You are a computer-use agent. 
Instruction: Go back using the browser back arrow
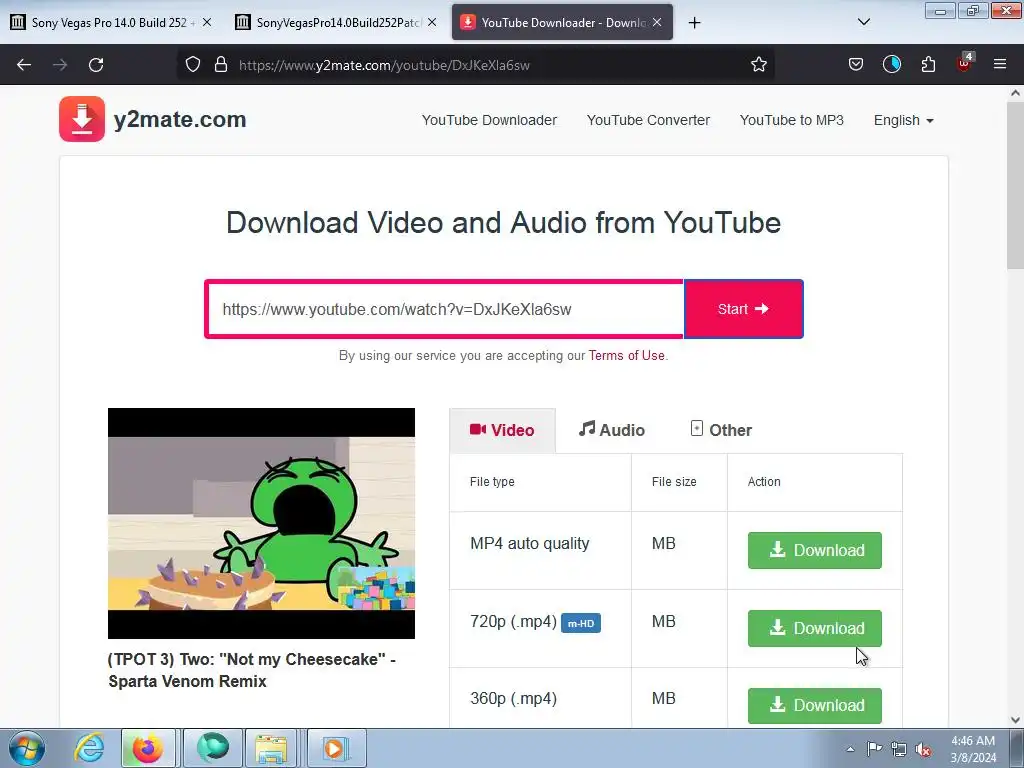pyautogui.click(x=24, y=65)
